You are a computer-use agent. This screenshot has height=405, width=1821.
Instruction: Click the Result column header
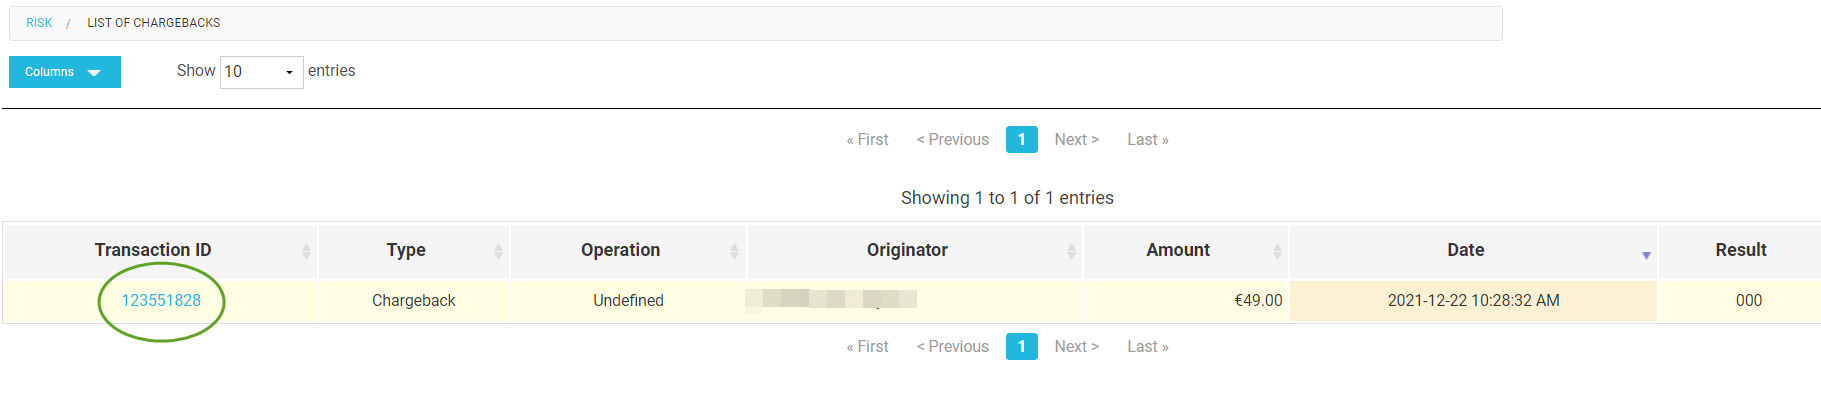click(x=1740, y=250)
